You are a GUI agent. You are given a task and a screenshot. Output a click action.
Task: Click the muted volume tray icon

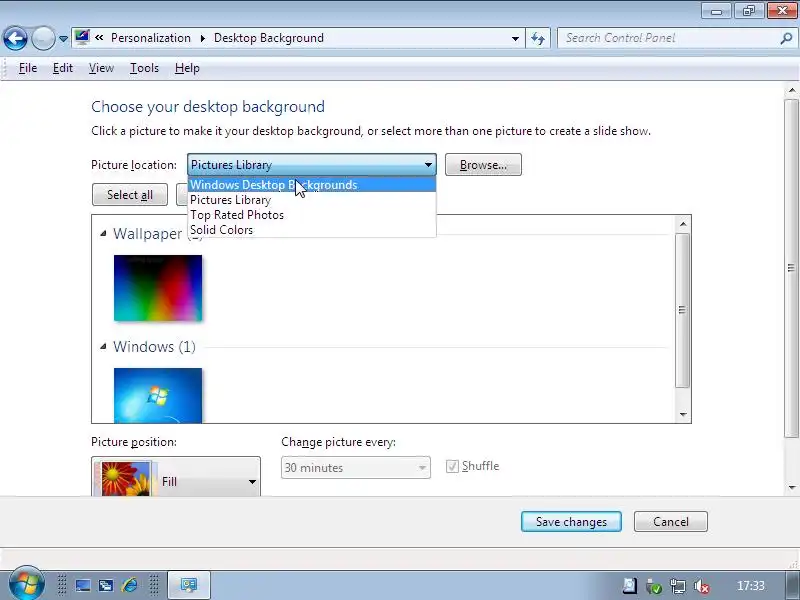(x=702, y=587)
